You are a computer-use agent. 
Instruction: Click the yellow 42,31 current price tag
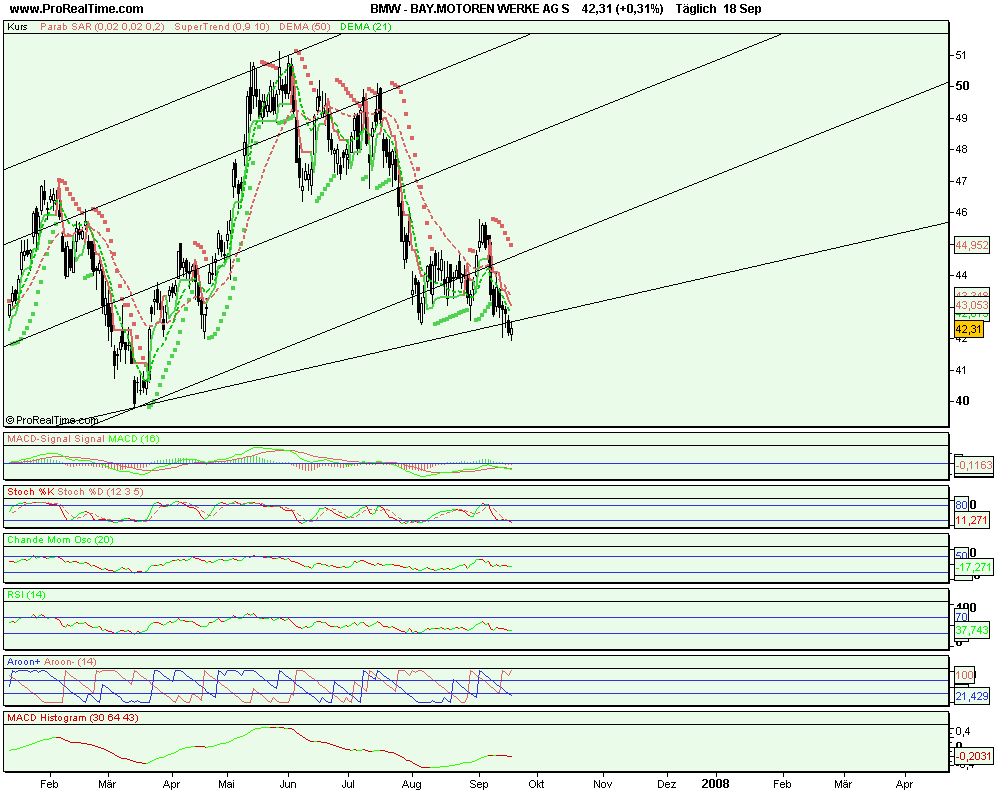click(968, 329)
